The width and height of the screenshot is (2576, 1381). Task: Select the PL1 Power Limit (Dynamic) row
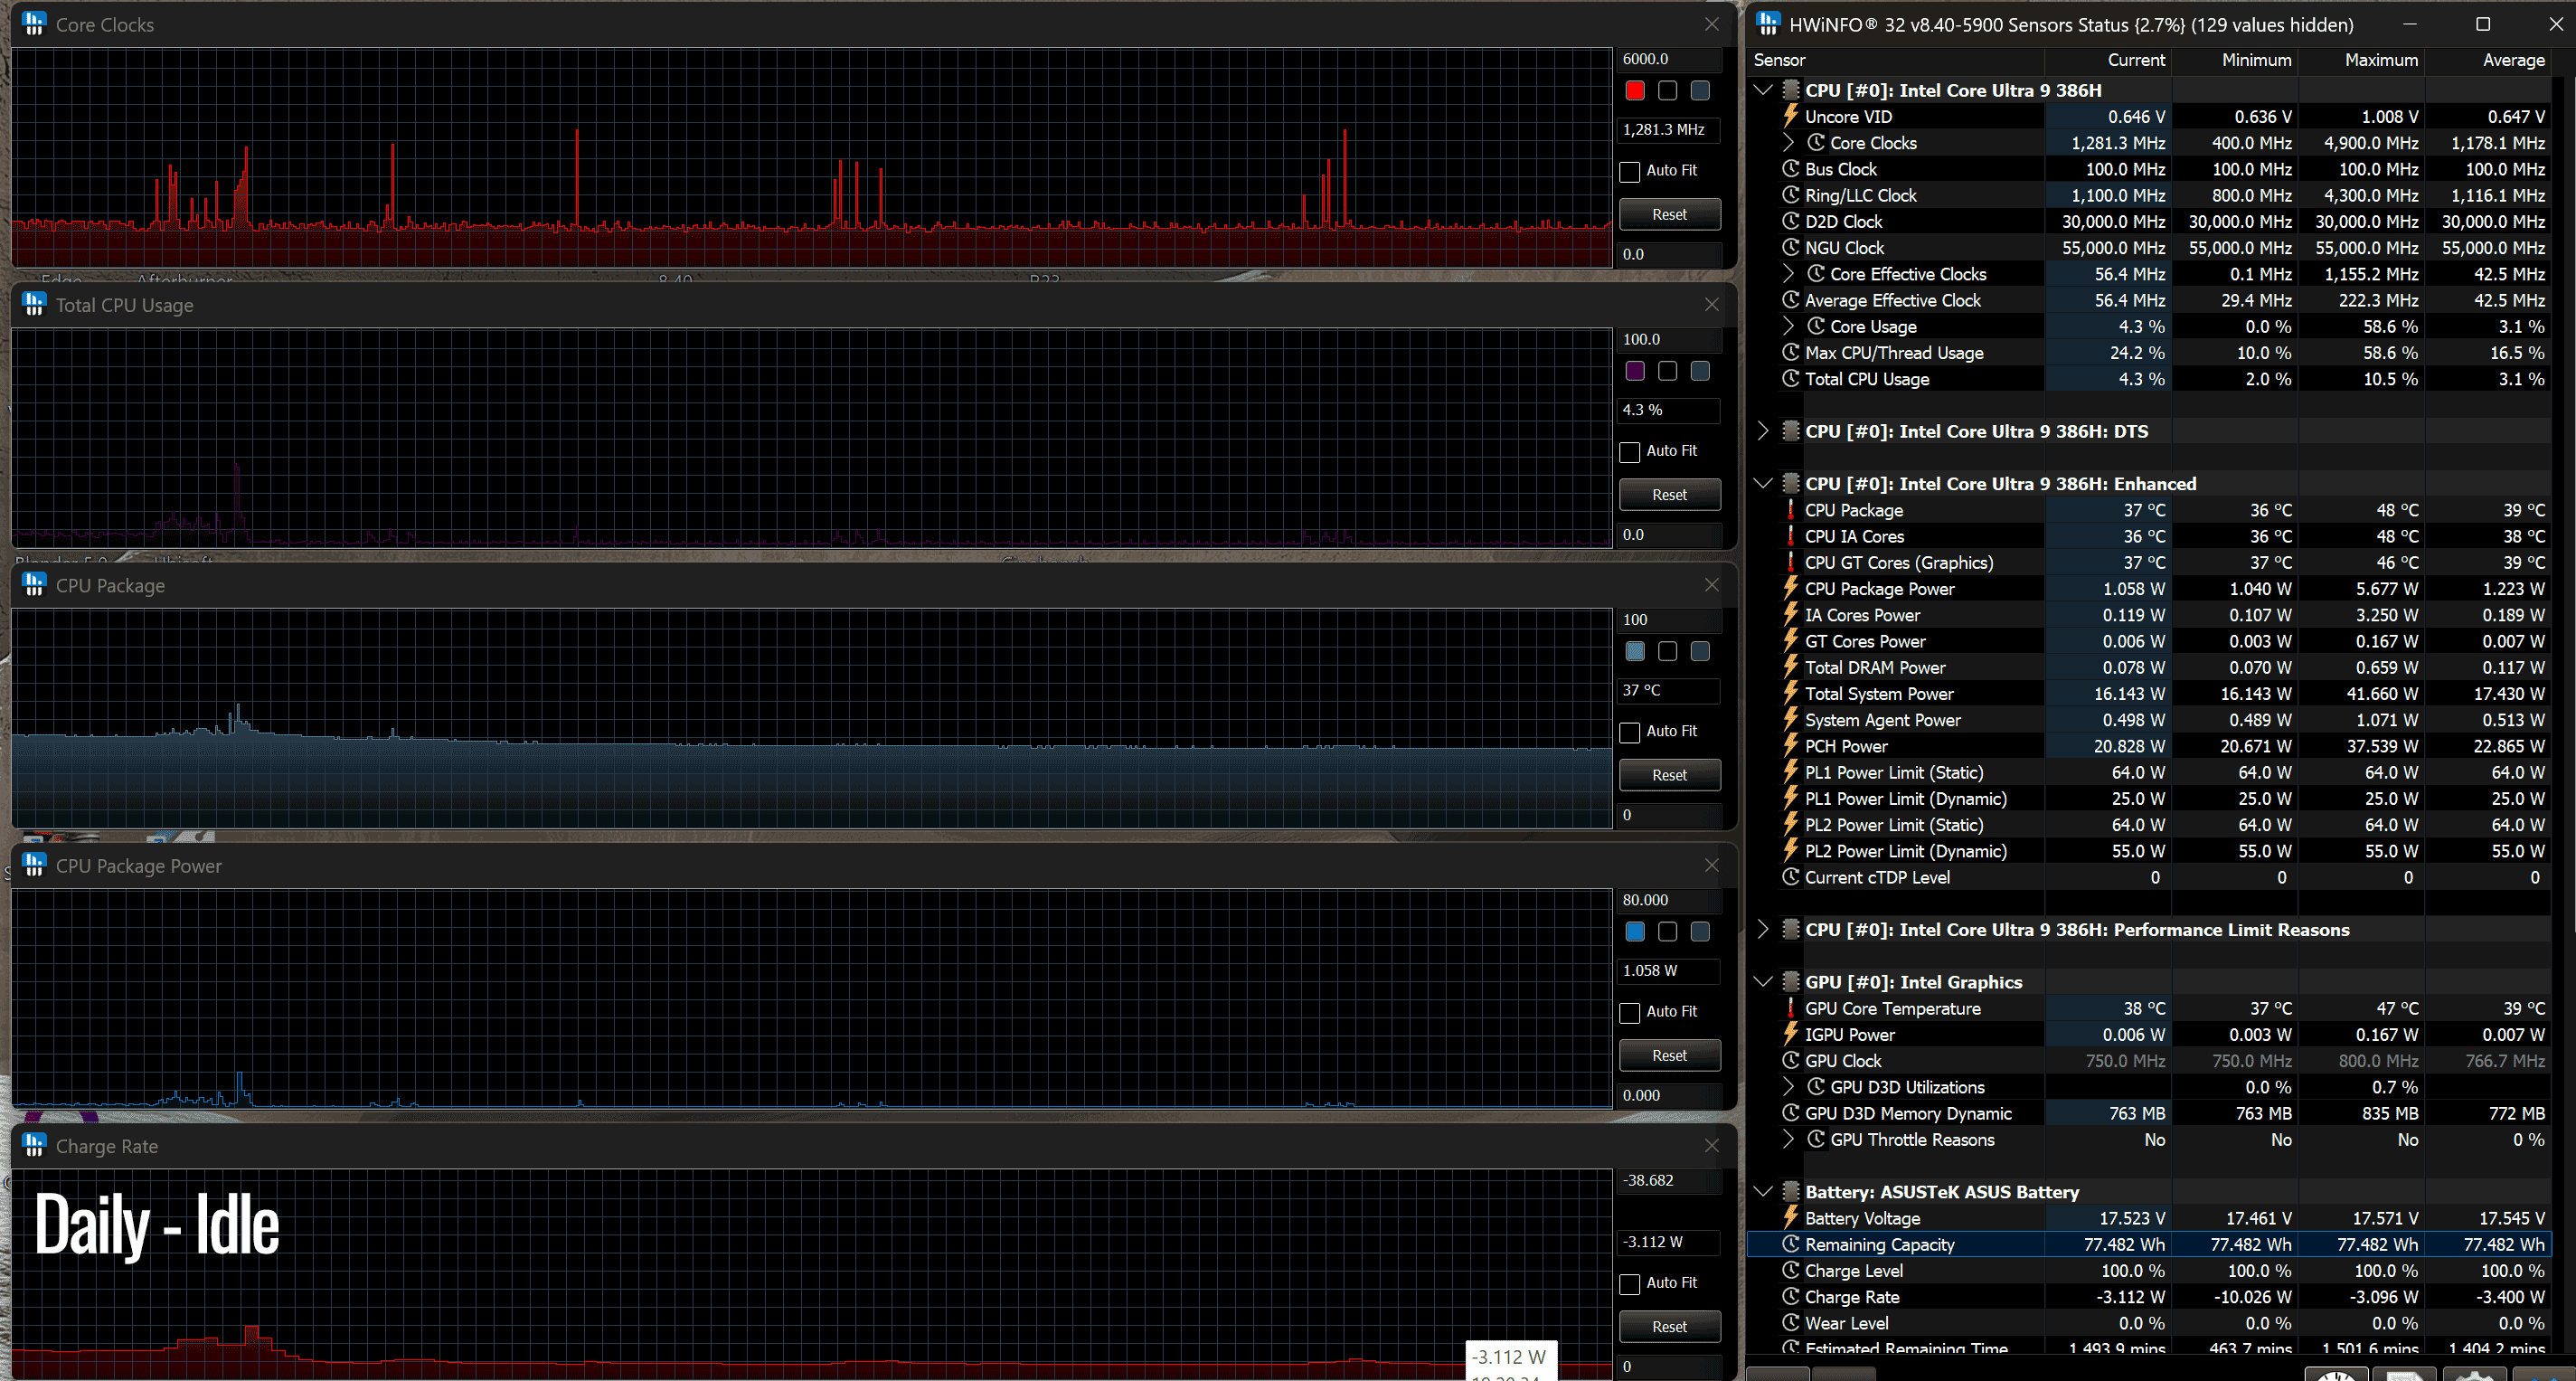click(x=2149, y=798)
